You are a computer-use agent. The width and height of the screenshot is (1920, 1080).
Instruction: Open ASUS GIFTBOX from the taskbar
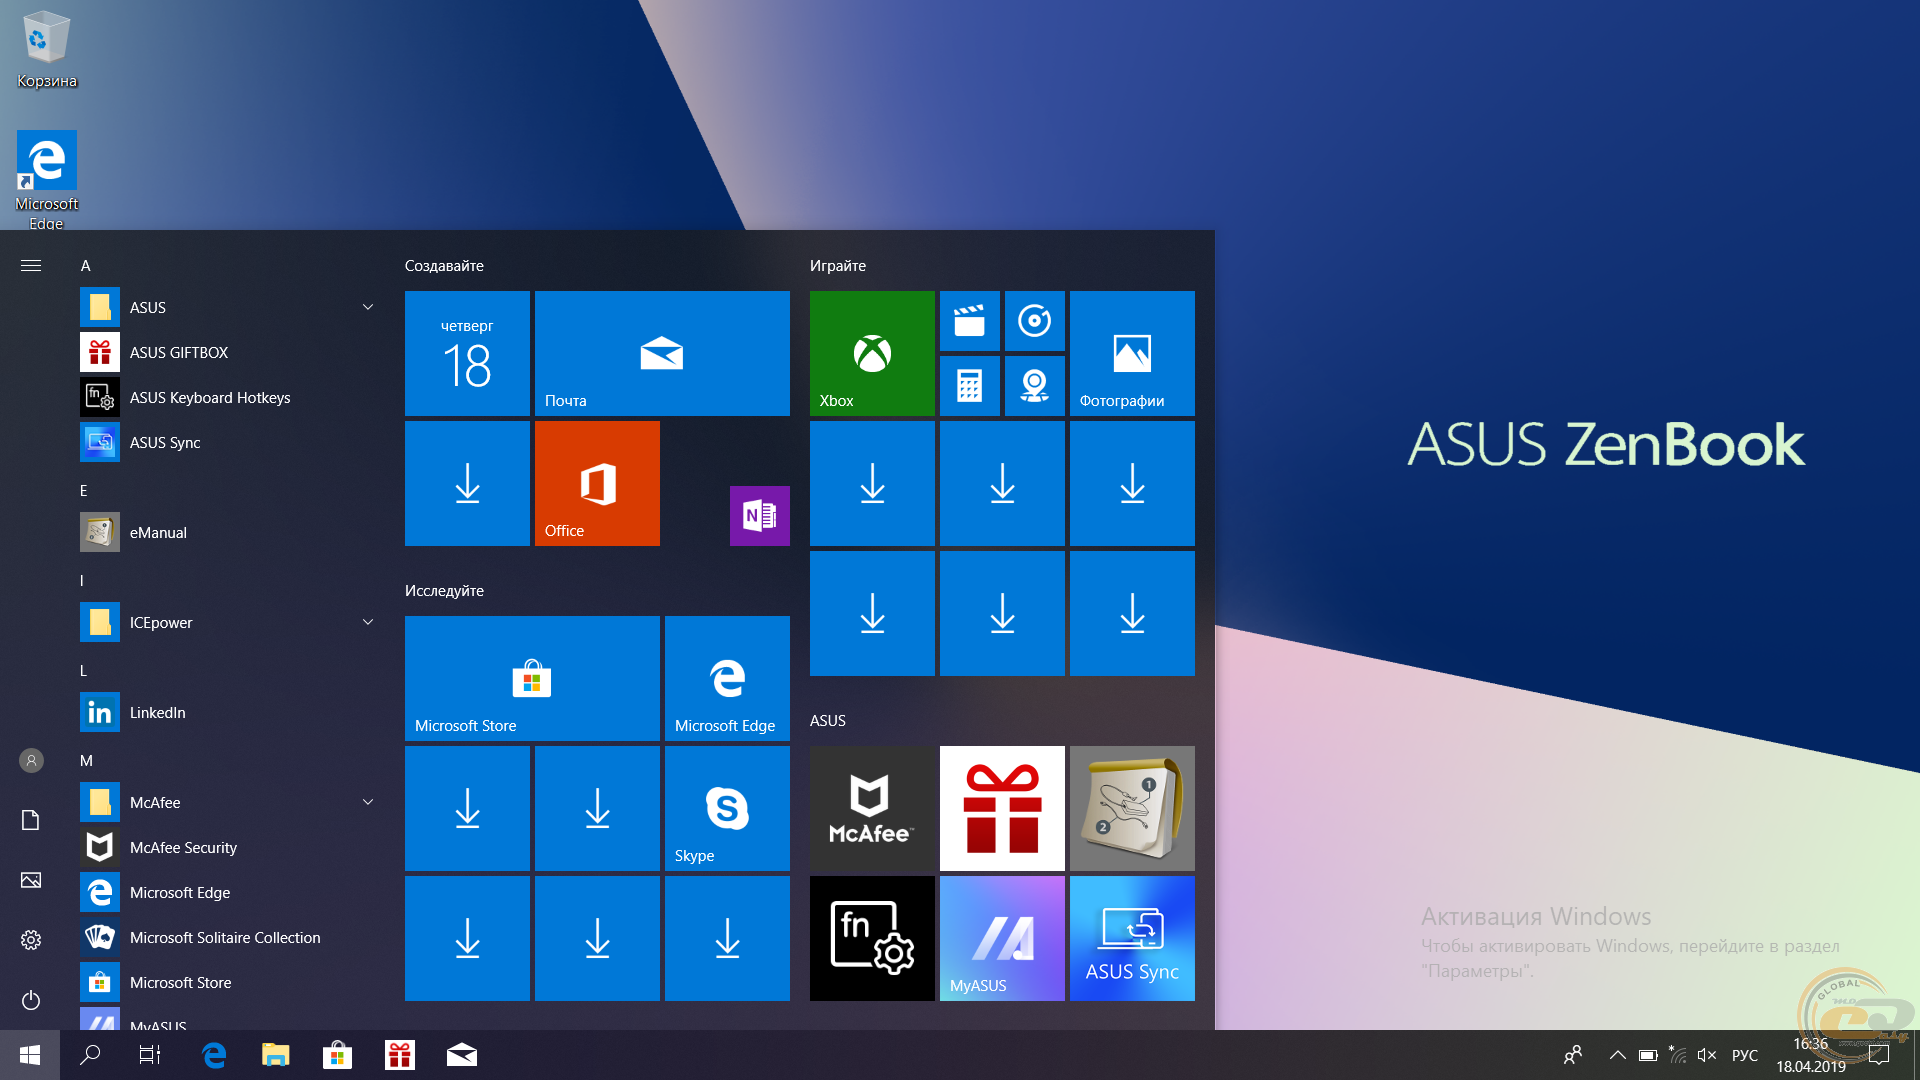pos(400,1055)
